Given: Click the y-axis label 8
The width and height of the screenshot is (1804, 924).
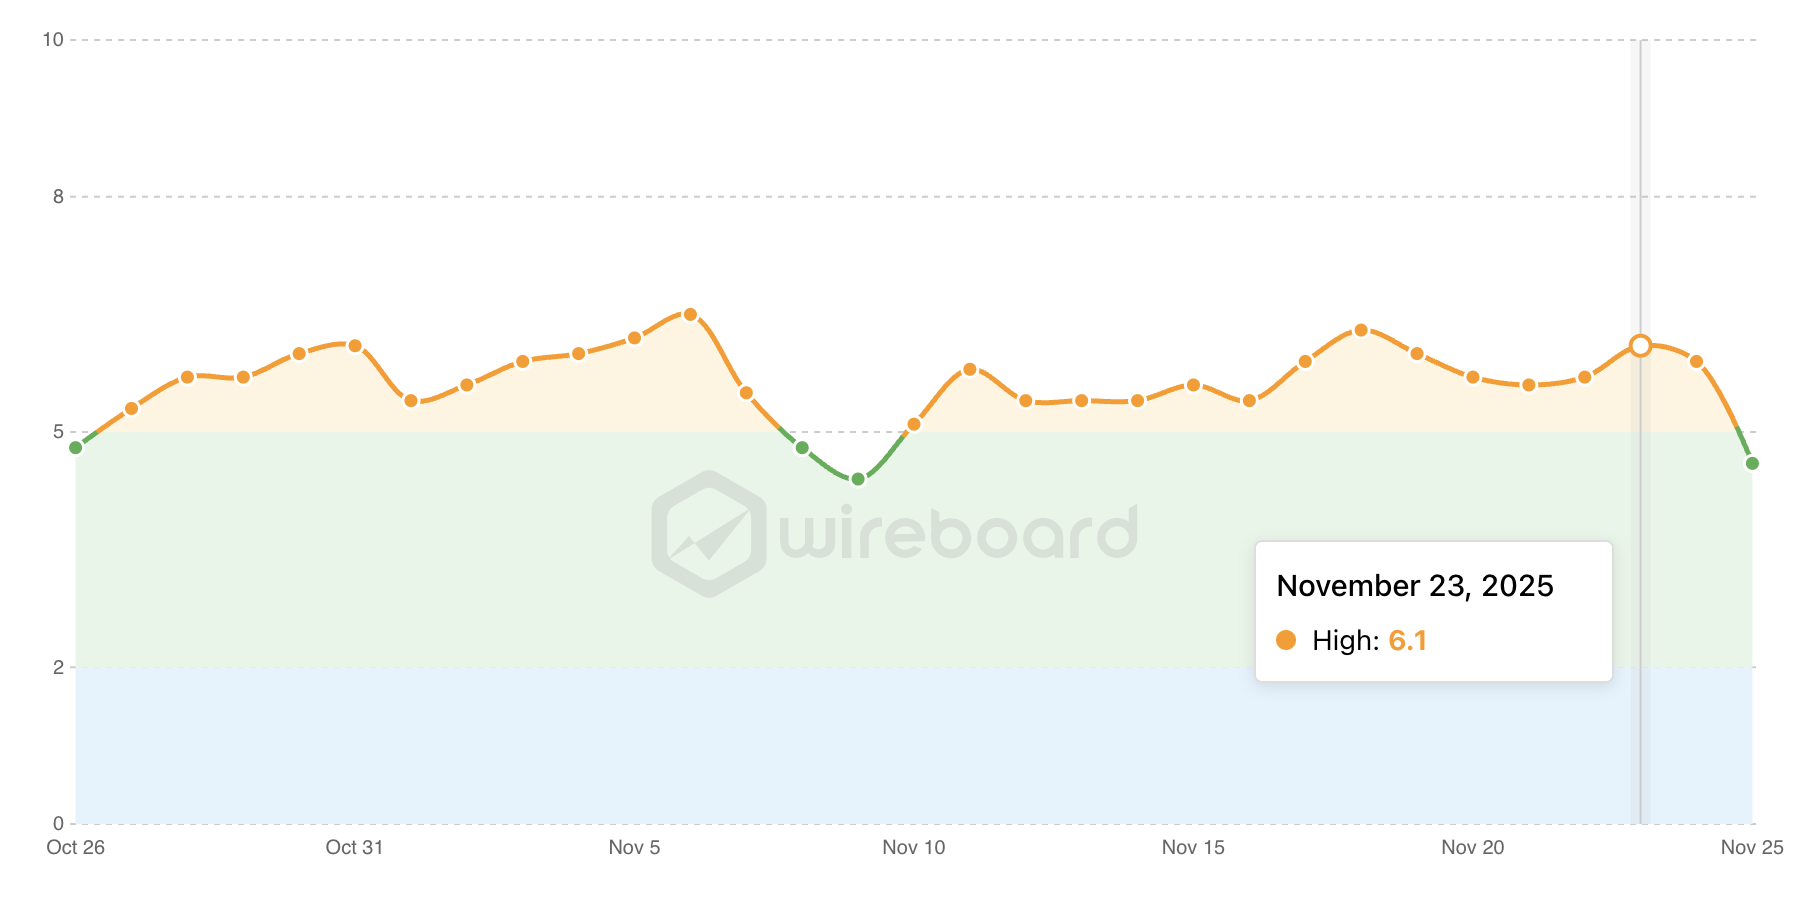Looking at the screenshot, I should coord(58,197).
